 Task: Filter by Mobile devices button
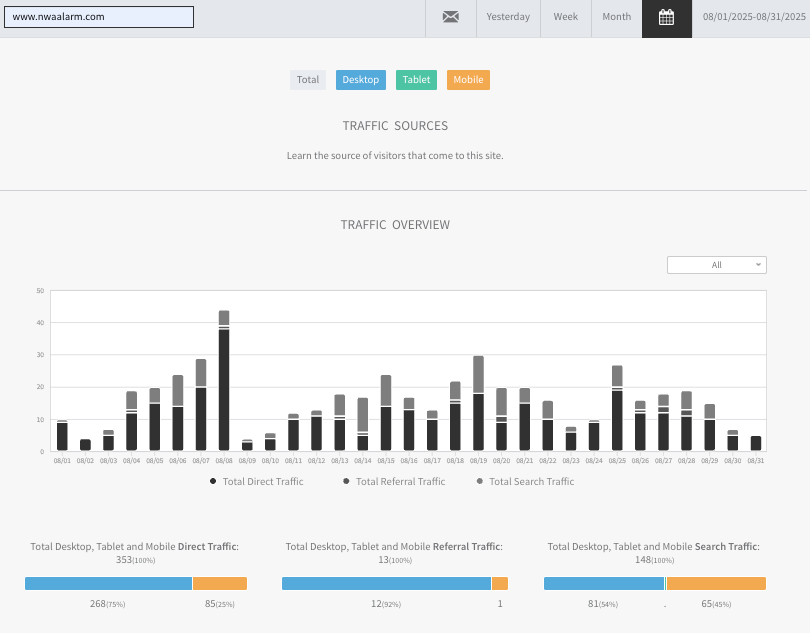(468, 80)
